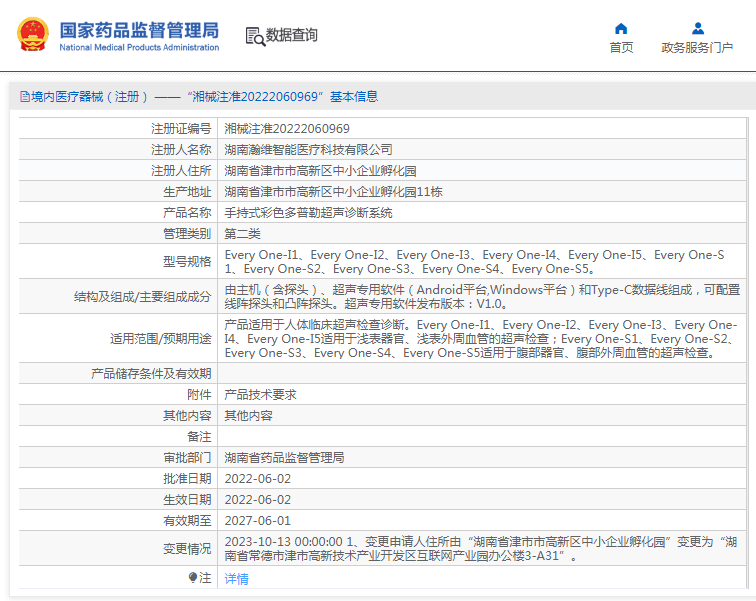Open the 详情 details link
756x601 pixels.
point(236,578)
